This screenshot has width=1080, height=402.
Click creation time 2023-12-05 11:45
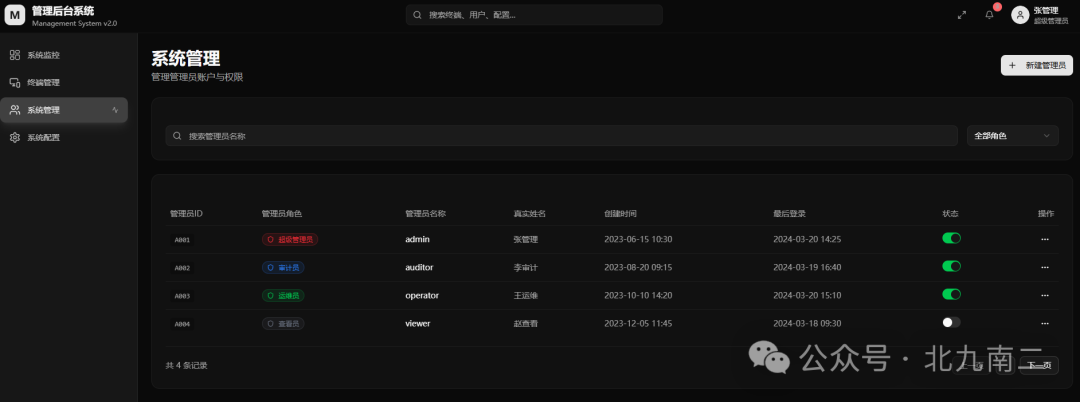tap(638, 323)
